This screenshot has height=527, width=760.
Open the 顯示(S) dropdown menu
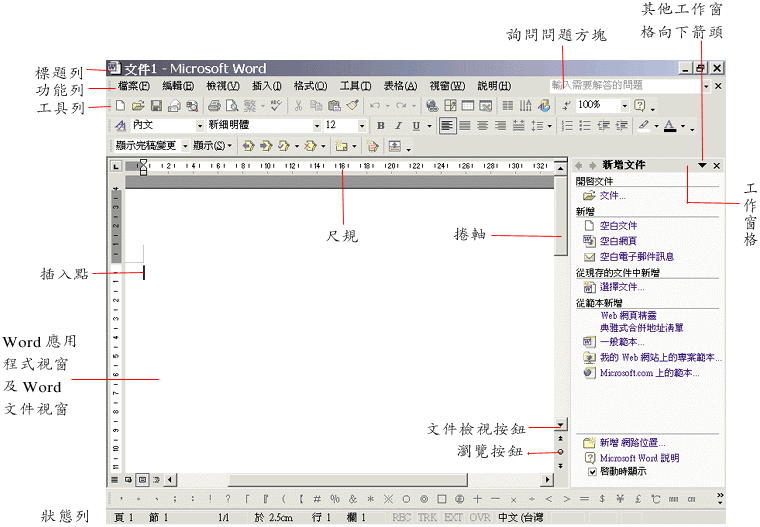coord(212,145)
